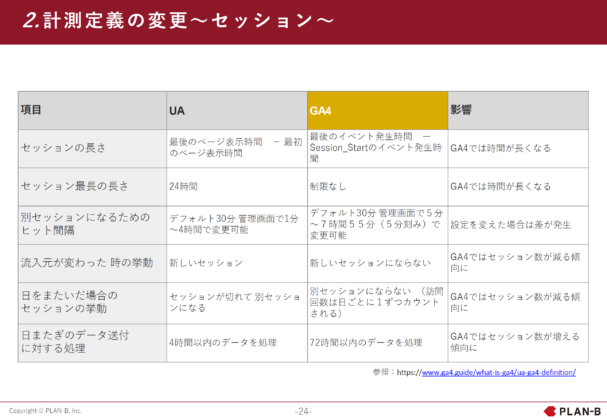This screenshot has width=607, height=420.
Task: Click the PLAN-B logo icon
Action: [550, 410]
